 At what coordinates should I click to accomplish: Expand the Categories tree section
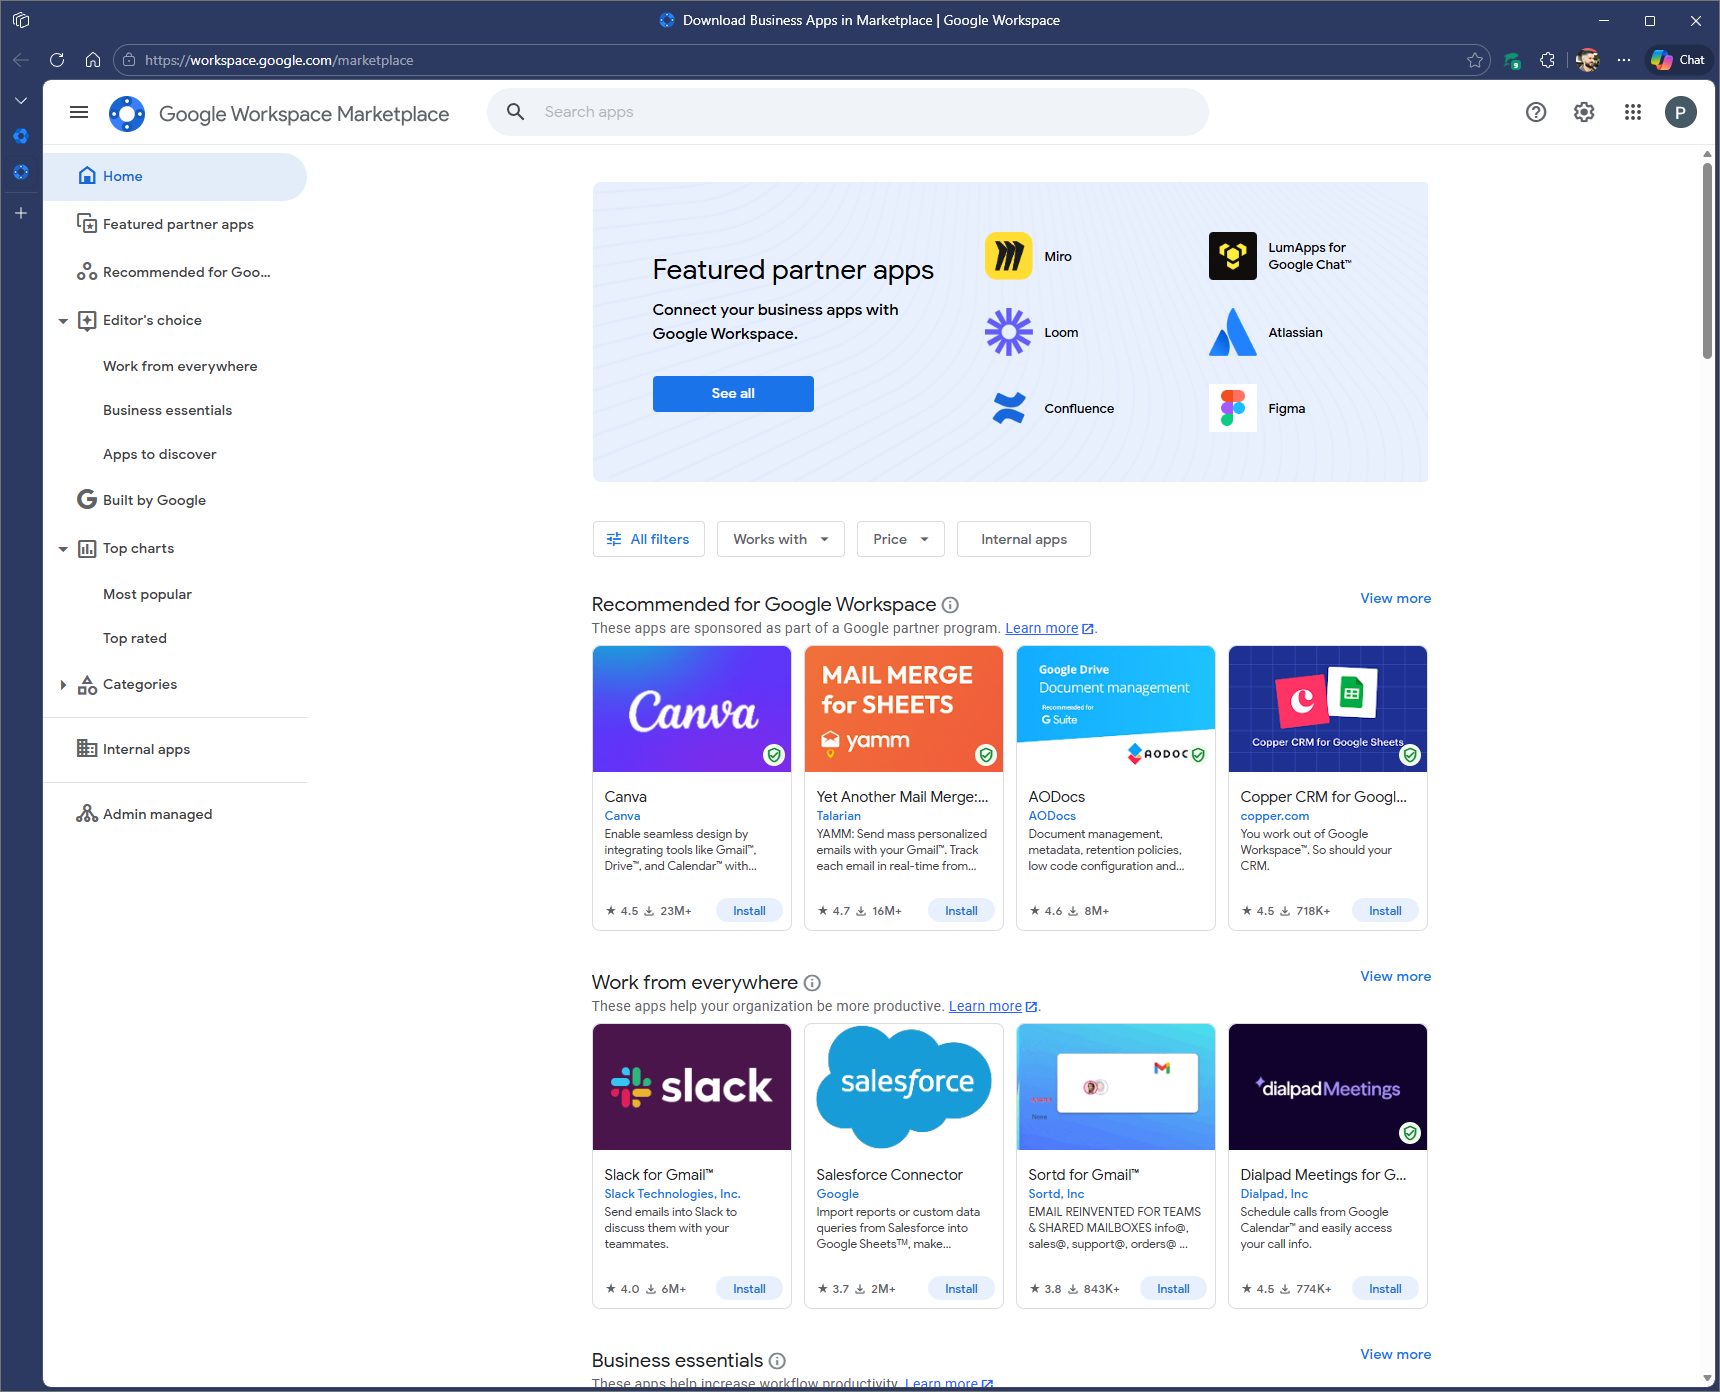click(x=63, y=685)
